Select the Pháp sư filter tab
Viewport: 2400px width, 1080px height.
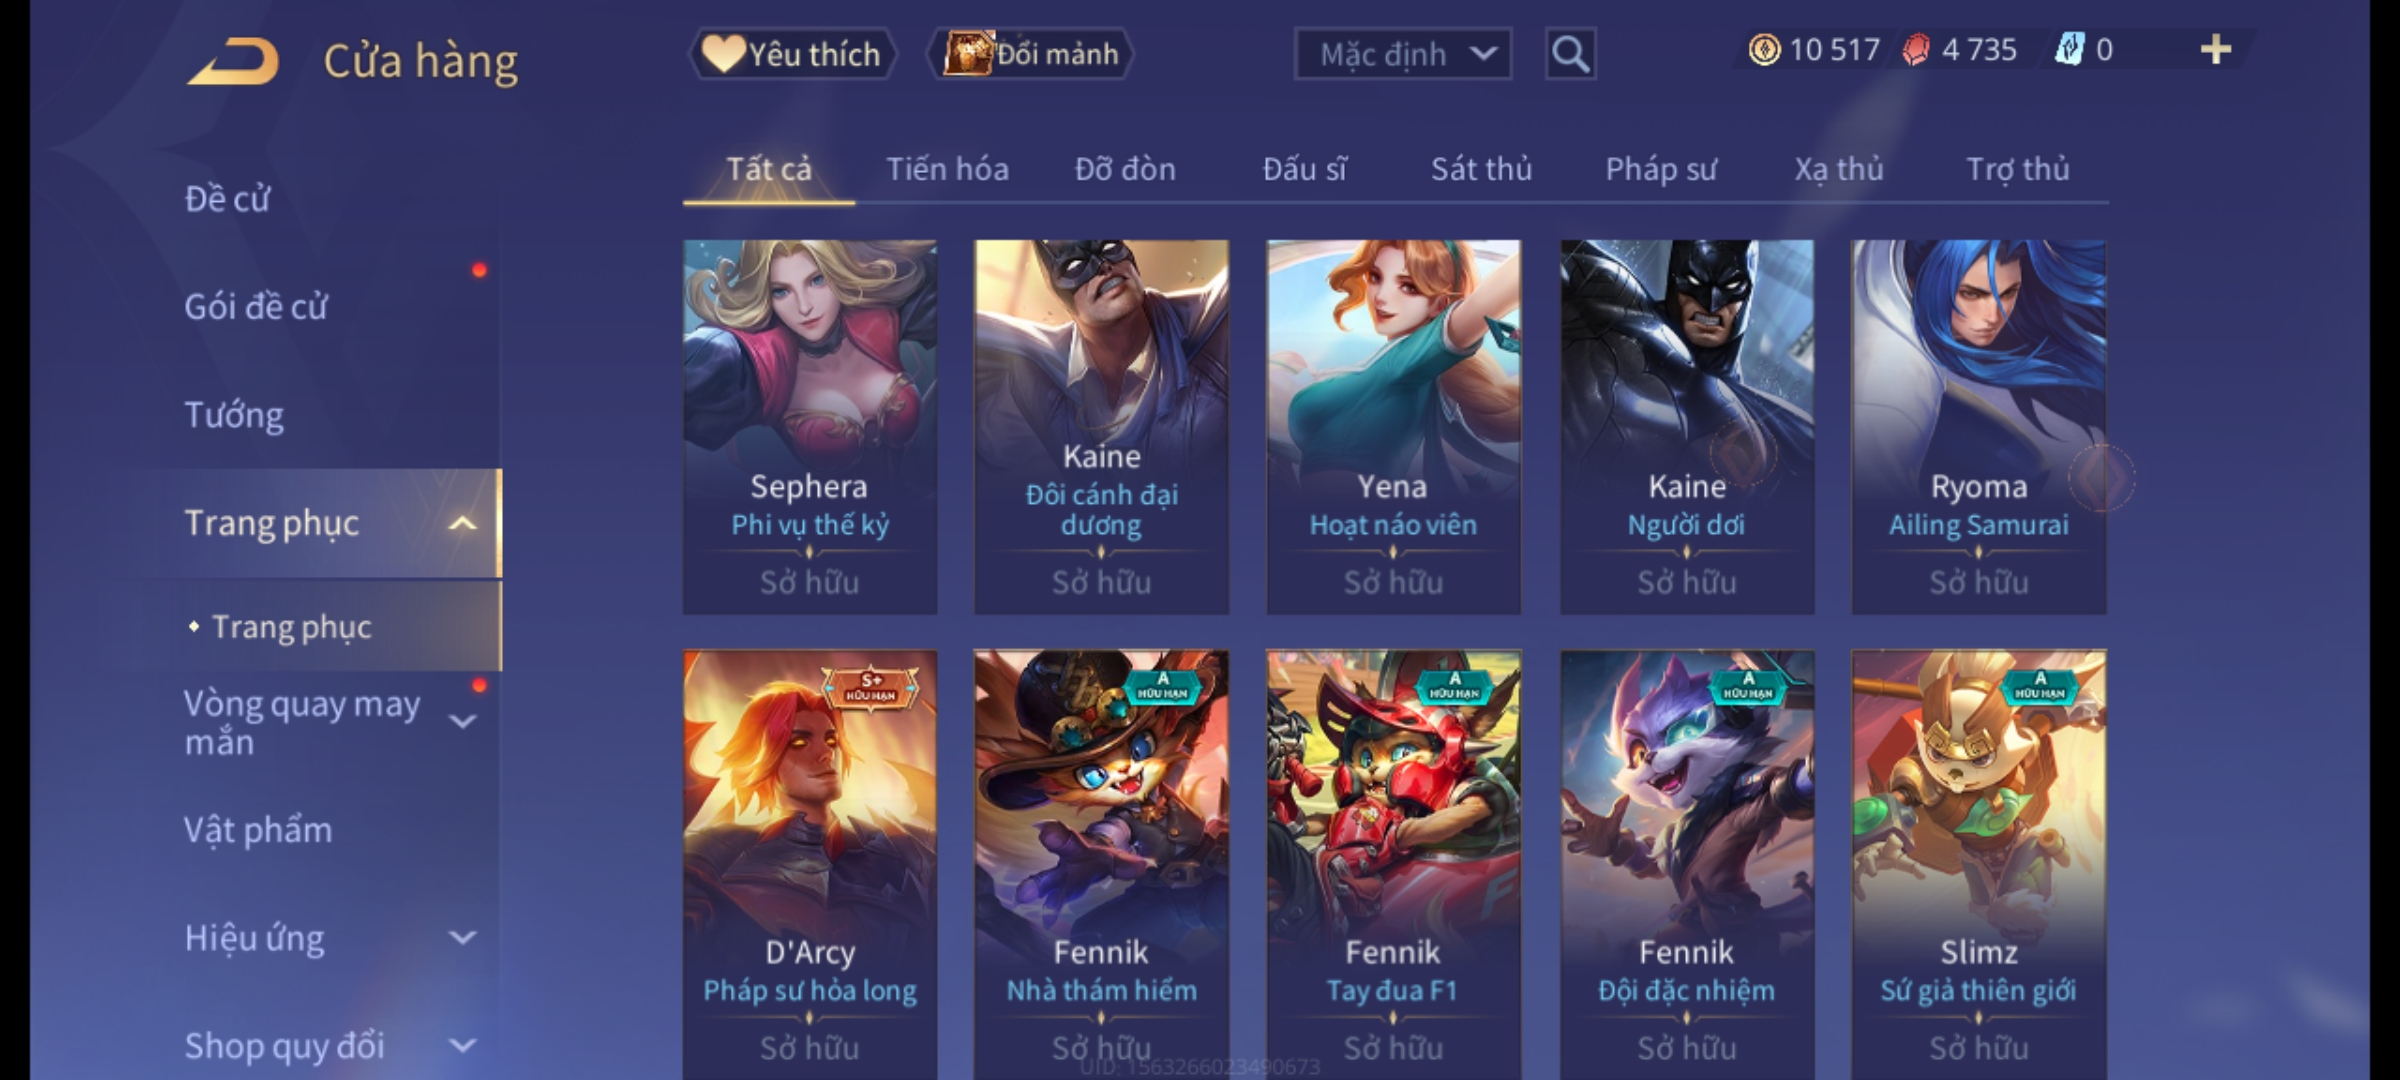tap(1660, 169)
